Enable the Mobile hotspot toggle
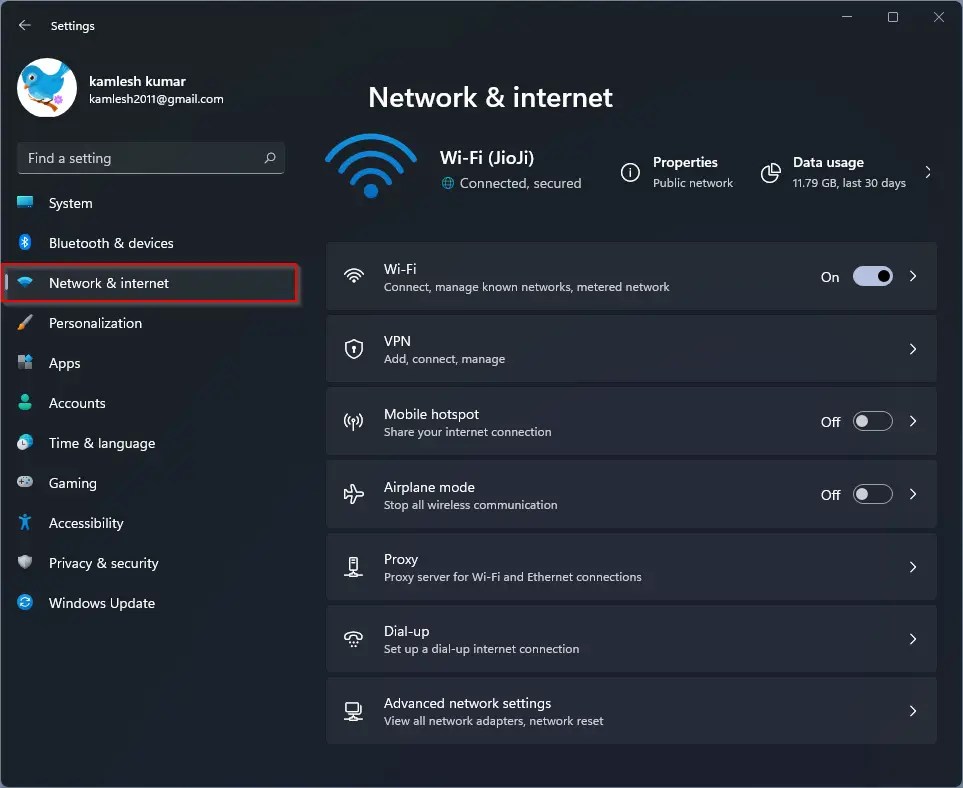Viewport: 963px width, 788px height. click(873, 421)
